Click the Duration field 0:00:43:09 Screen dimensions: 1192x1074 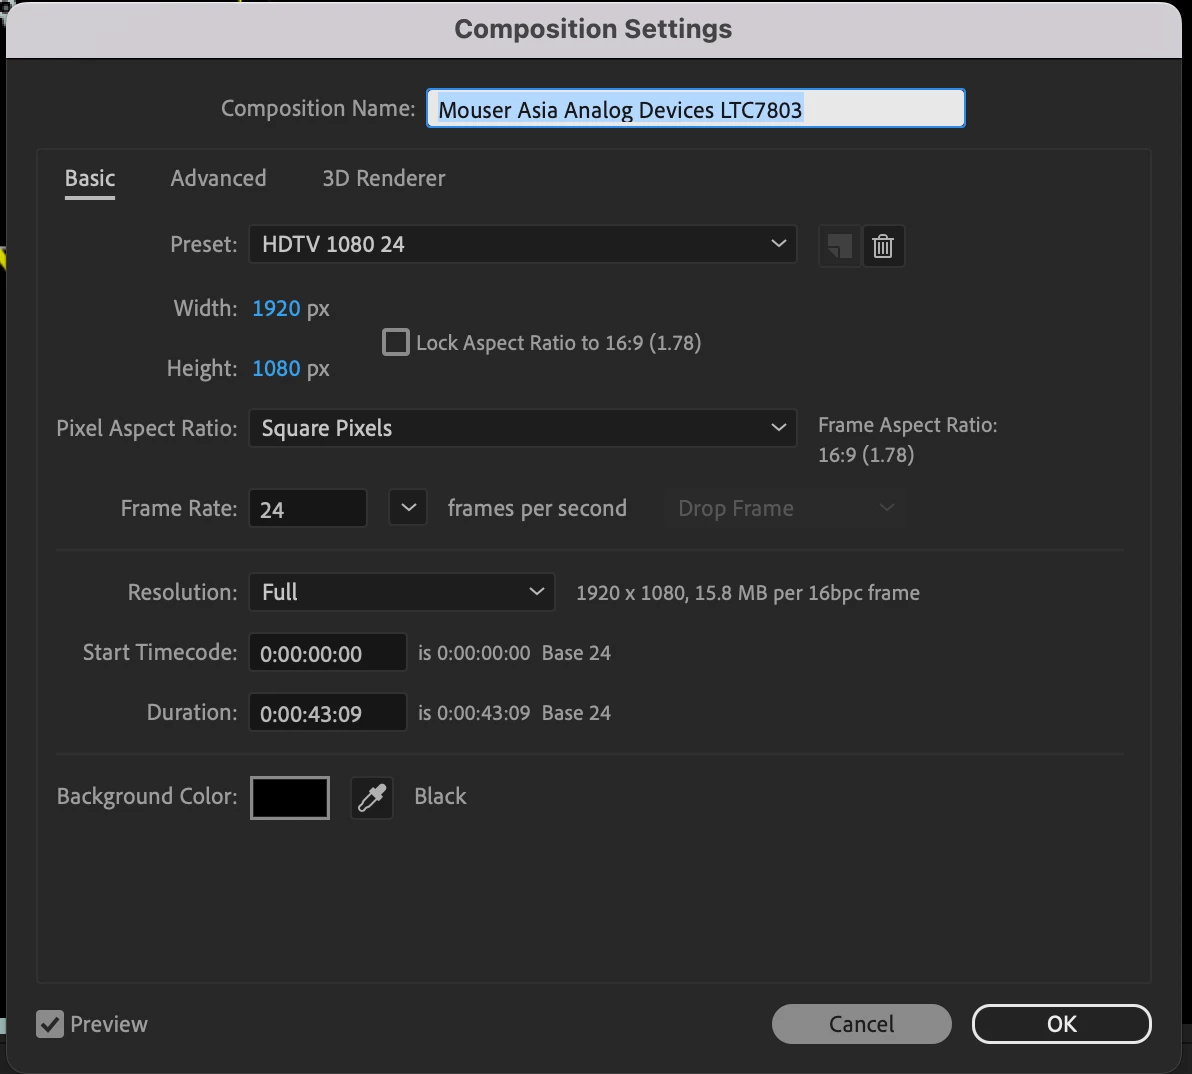(328, 713)
